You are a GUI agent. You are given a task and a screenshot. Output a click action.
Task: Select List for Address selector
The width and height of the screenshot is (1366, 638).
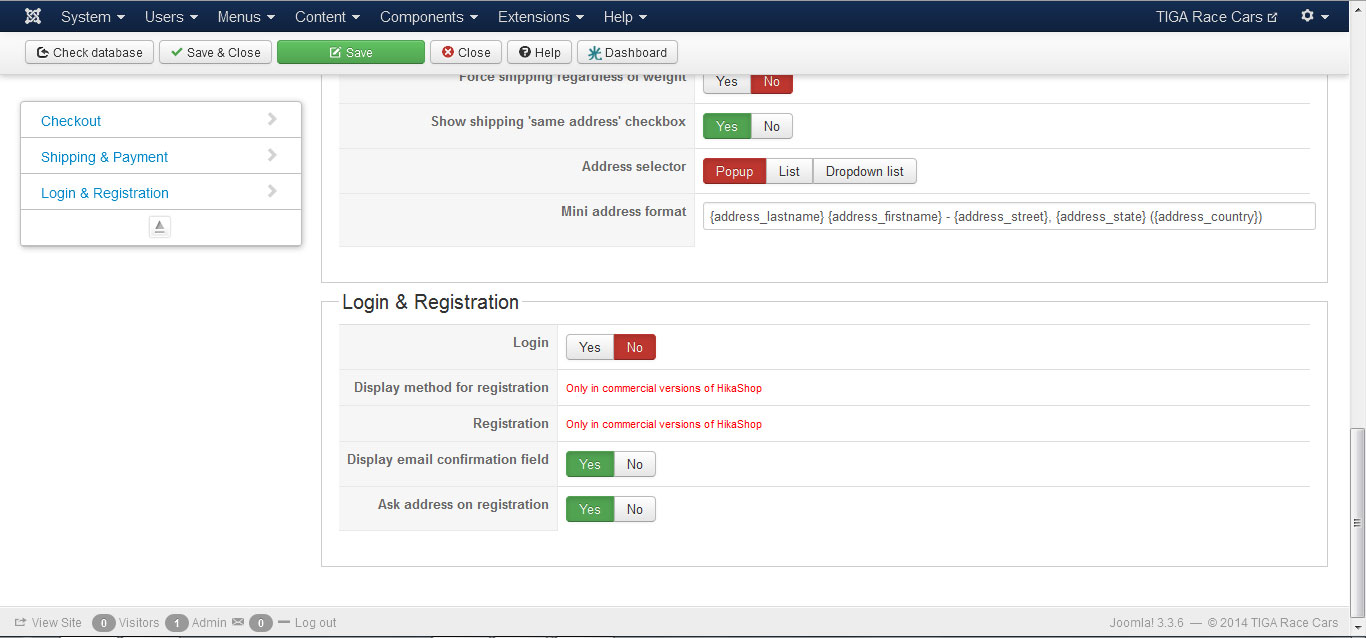point(789,171)
